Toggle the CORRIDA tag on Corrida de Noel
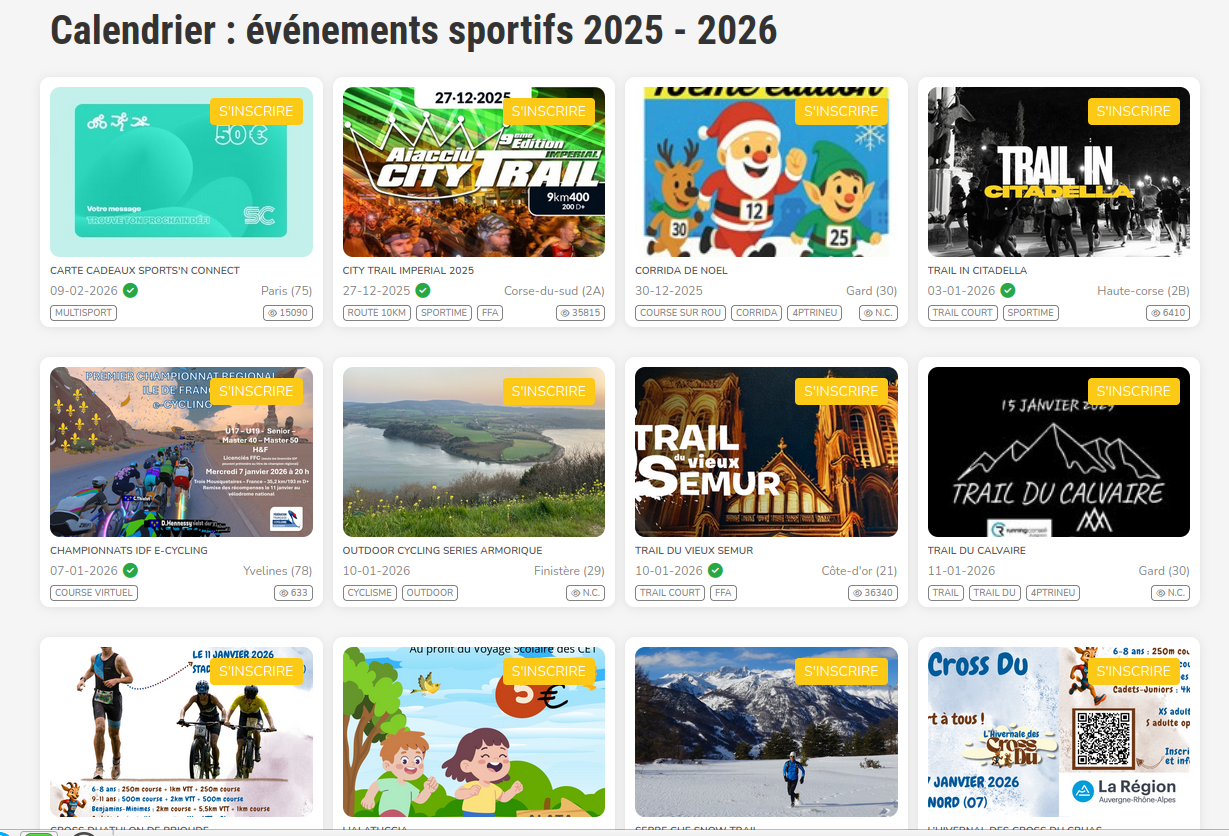This screenshot has width=1229, height=836. click(756, 312)
